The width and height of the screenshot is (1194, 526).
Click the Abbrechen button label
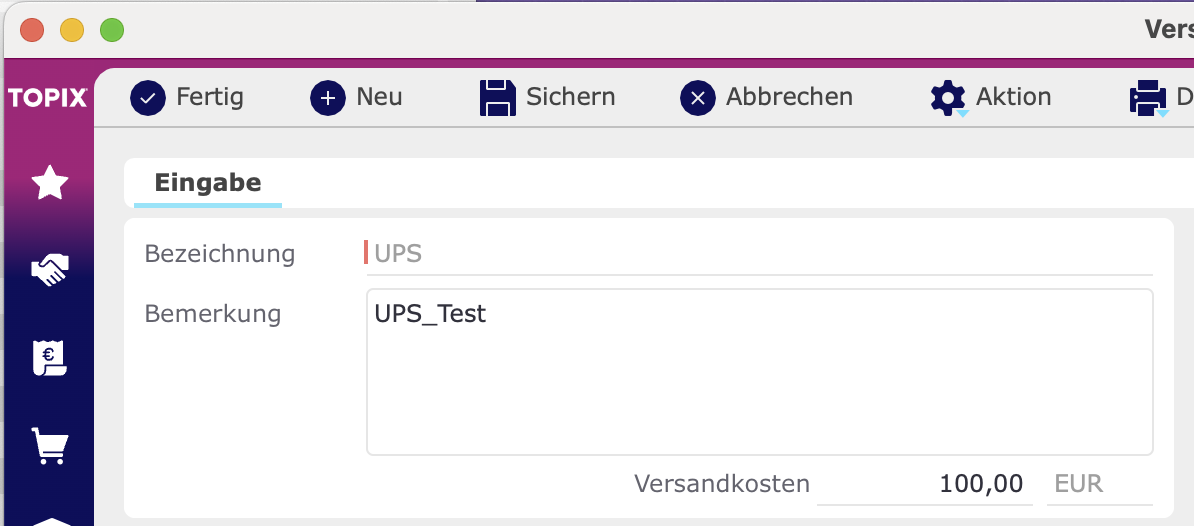pyautogui.click(x=789, y=97)
